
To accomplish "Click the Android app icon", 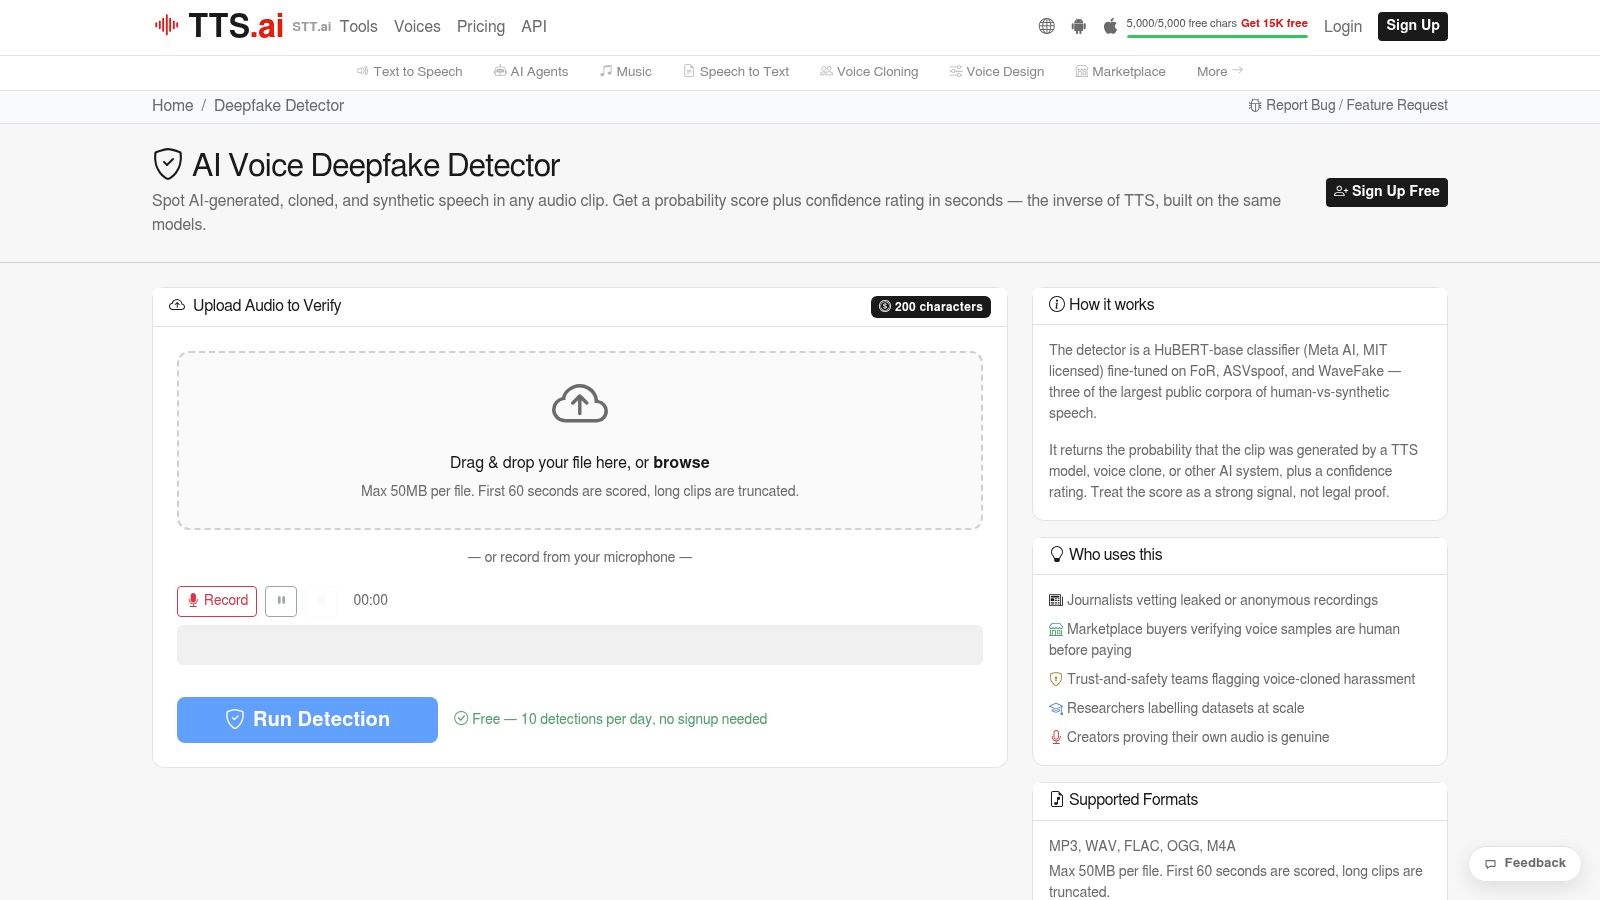I will pyautogui.click(x=1078, y=26).
